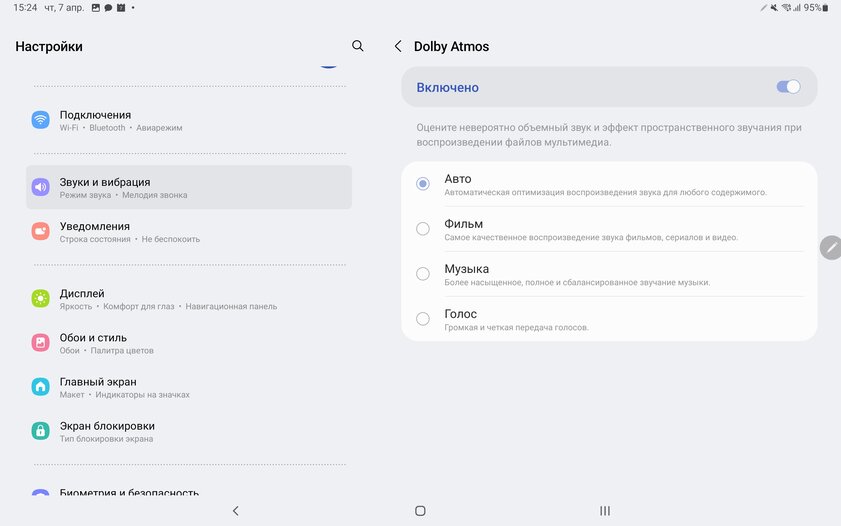This screenshot has height=526, width=841.
Task: Open Дисплей settings category
Action: click(189, 299)
